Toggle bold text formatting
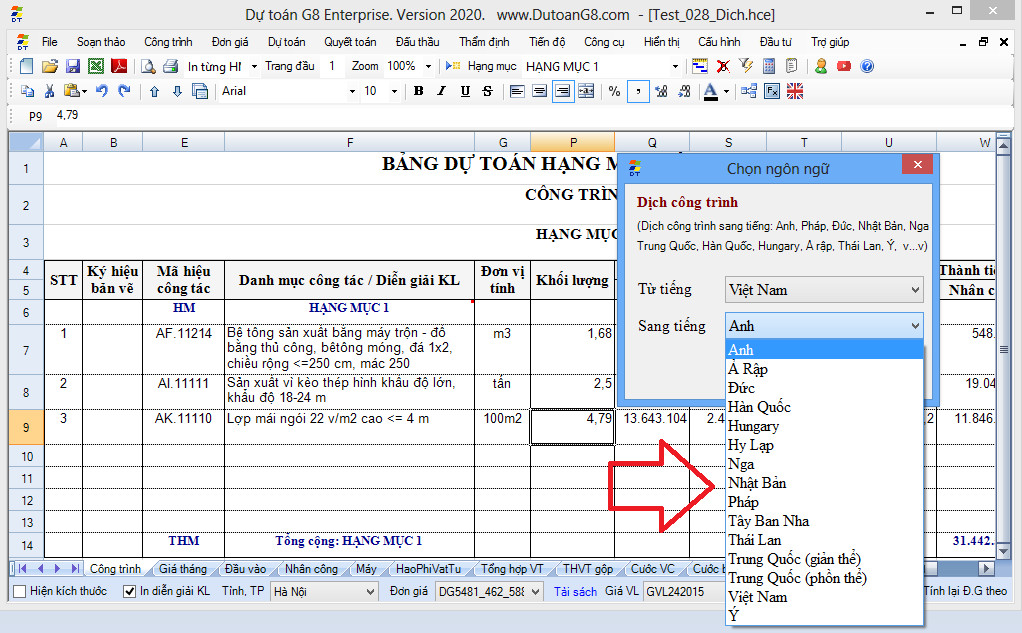Viewport: 1022px width, 633px height. pos(418,91)
